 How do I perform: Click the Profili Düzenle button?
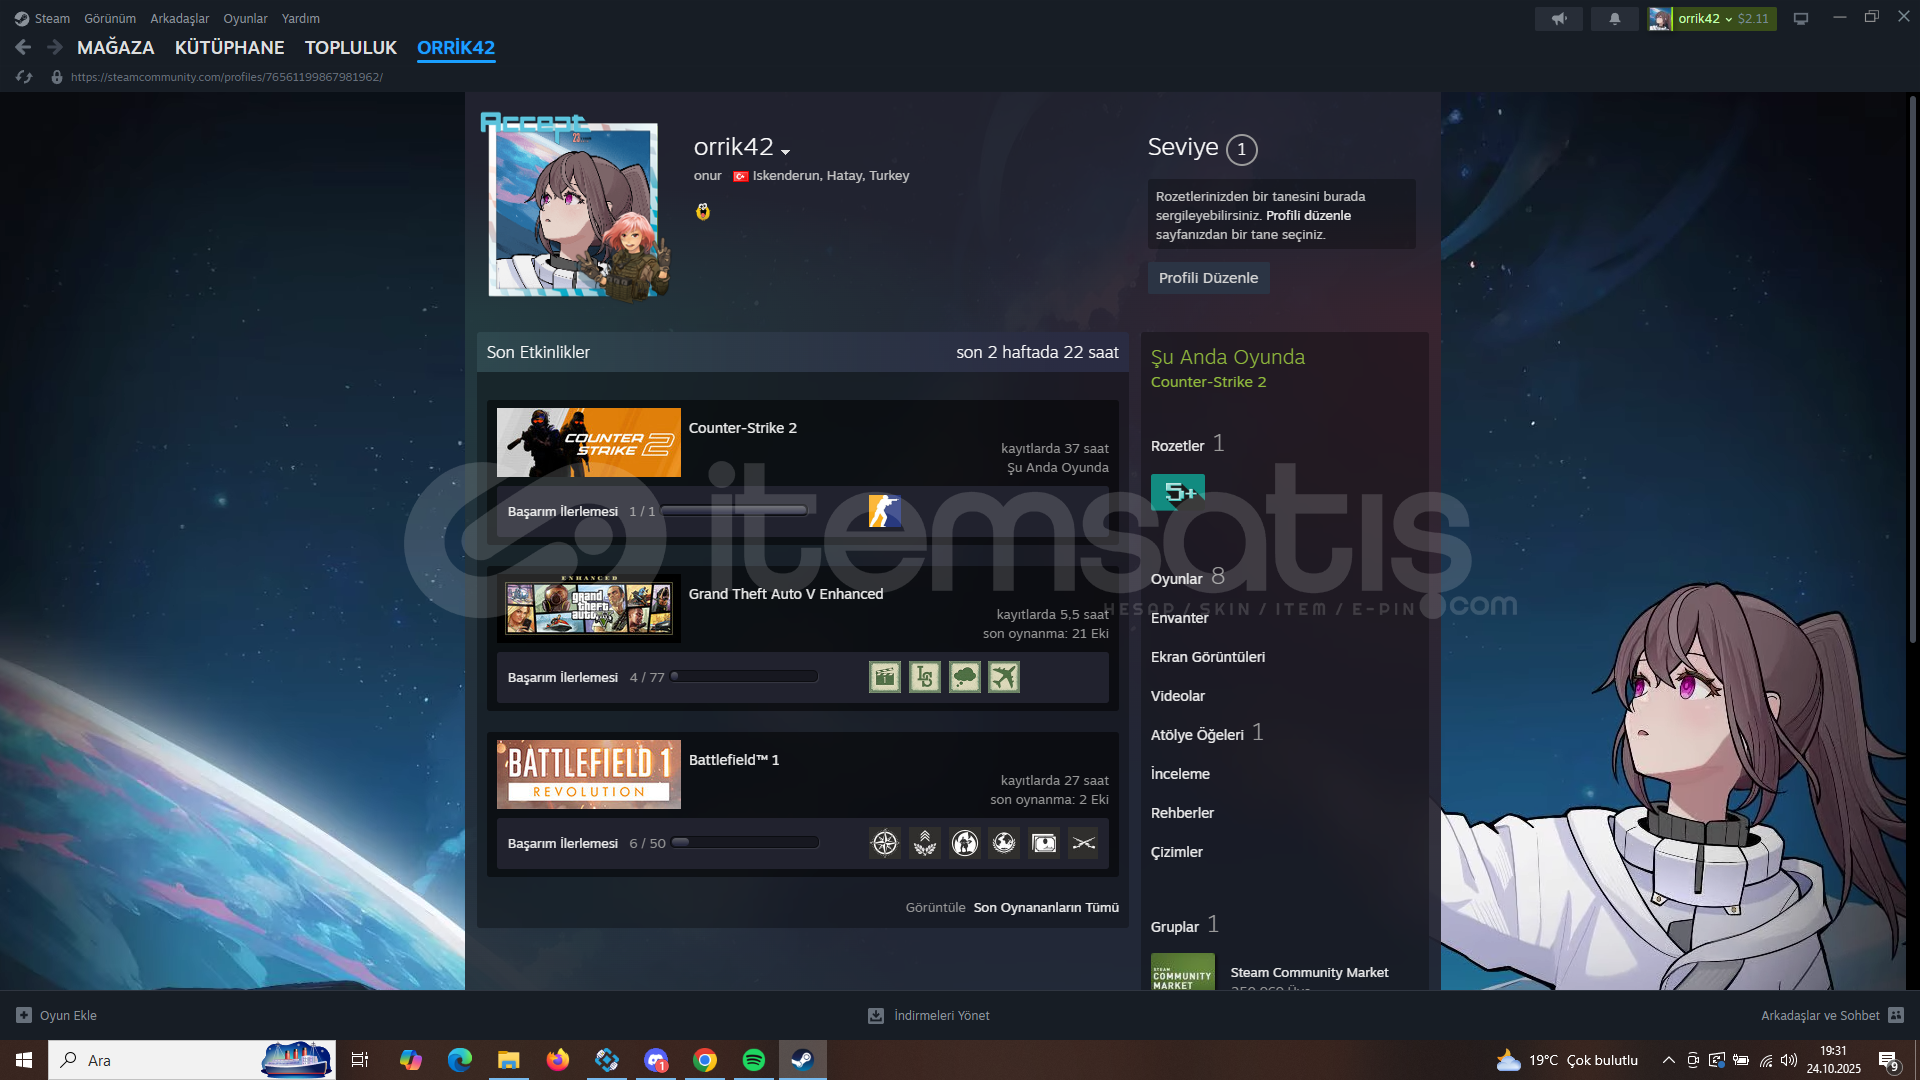click(x=1207, y=278)
